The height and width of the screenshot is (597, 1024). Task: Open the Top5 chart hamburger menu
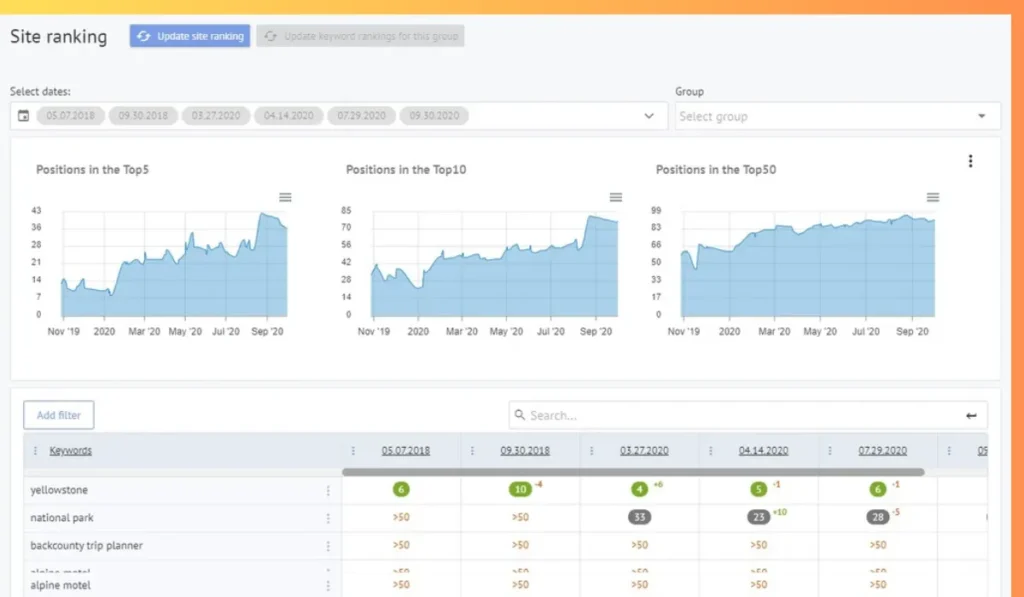point(285,197)
